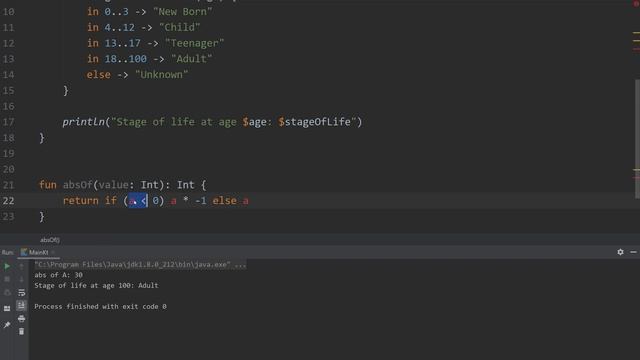Click 'value' parameter on line 21
This screenshot has height=360, width=640.
coord(113,185)
